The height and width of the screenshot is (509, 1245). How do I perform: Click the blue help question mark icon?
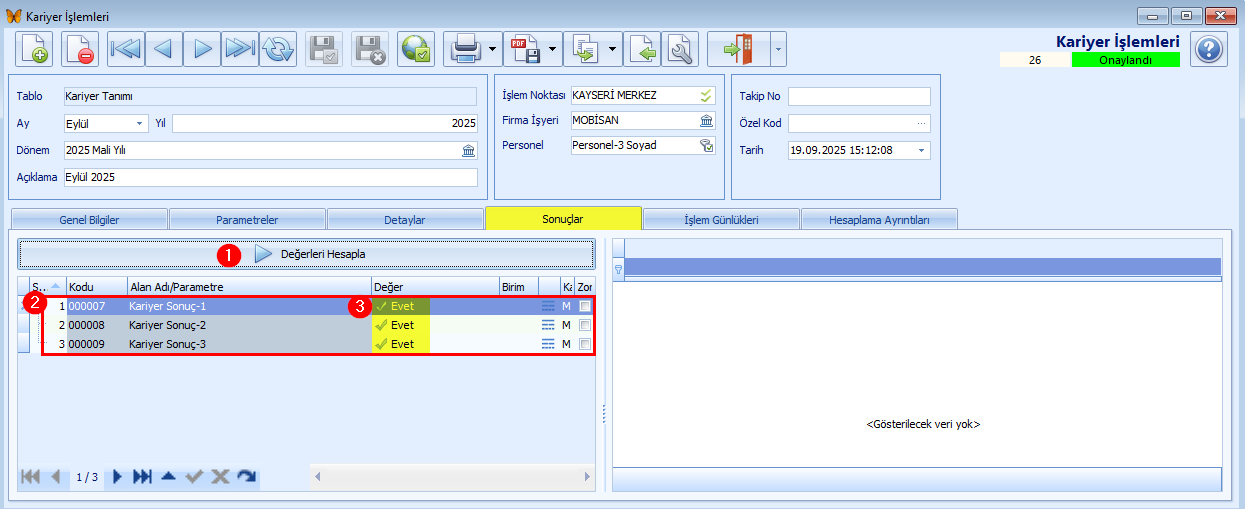pyautogui.click(x=1209, y=49)
